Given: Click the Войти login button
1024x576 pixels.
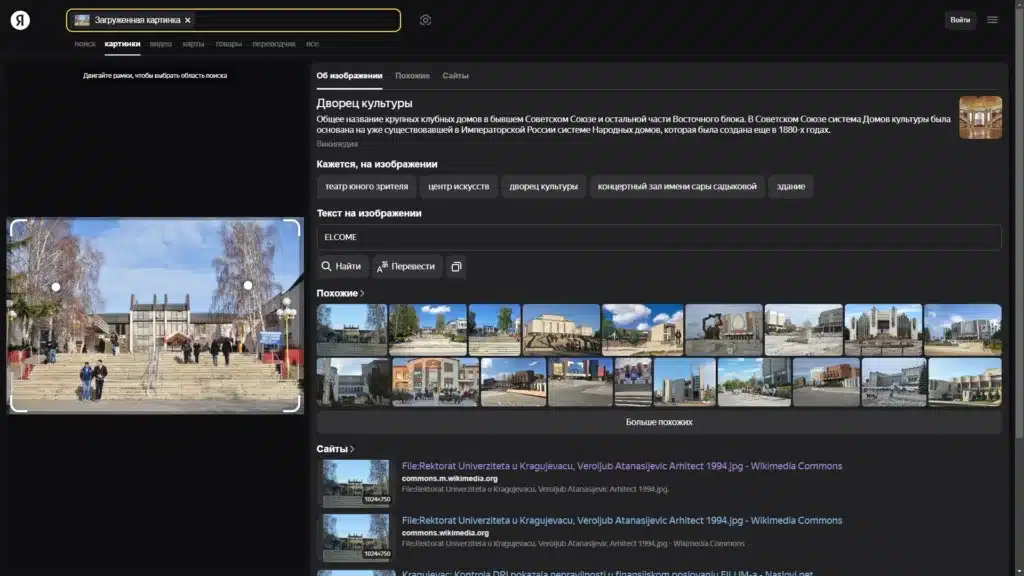Looking at the screenshot, I should coord(959,20).
